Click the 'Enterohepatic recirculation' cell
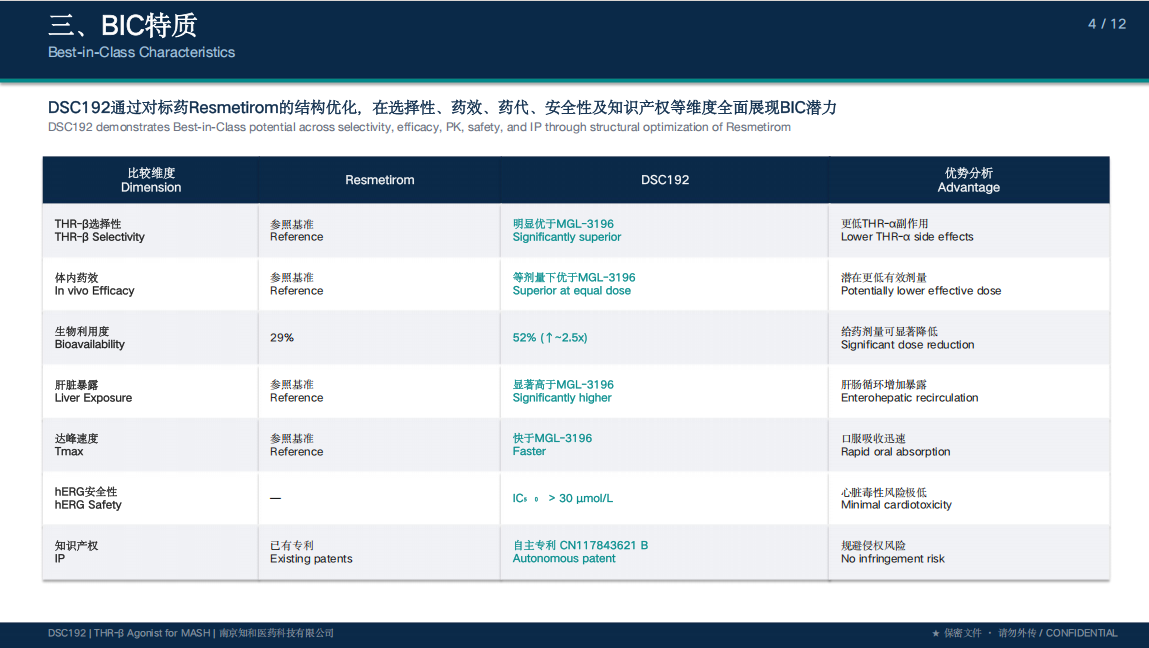 [x=909, y=391]
